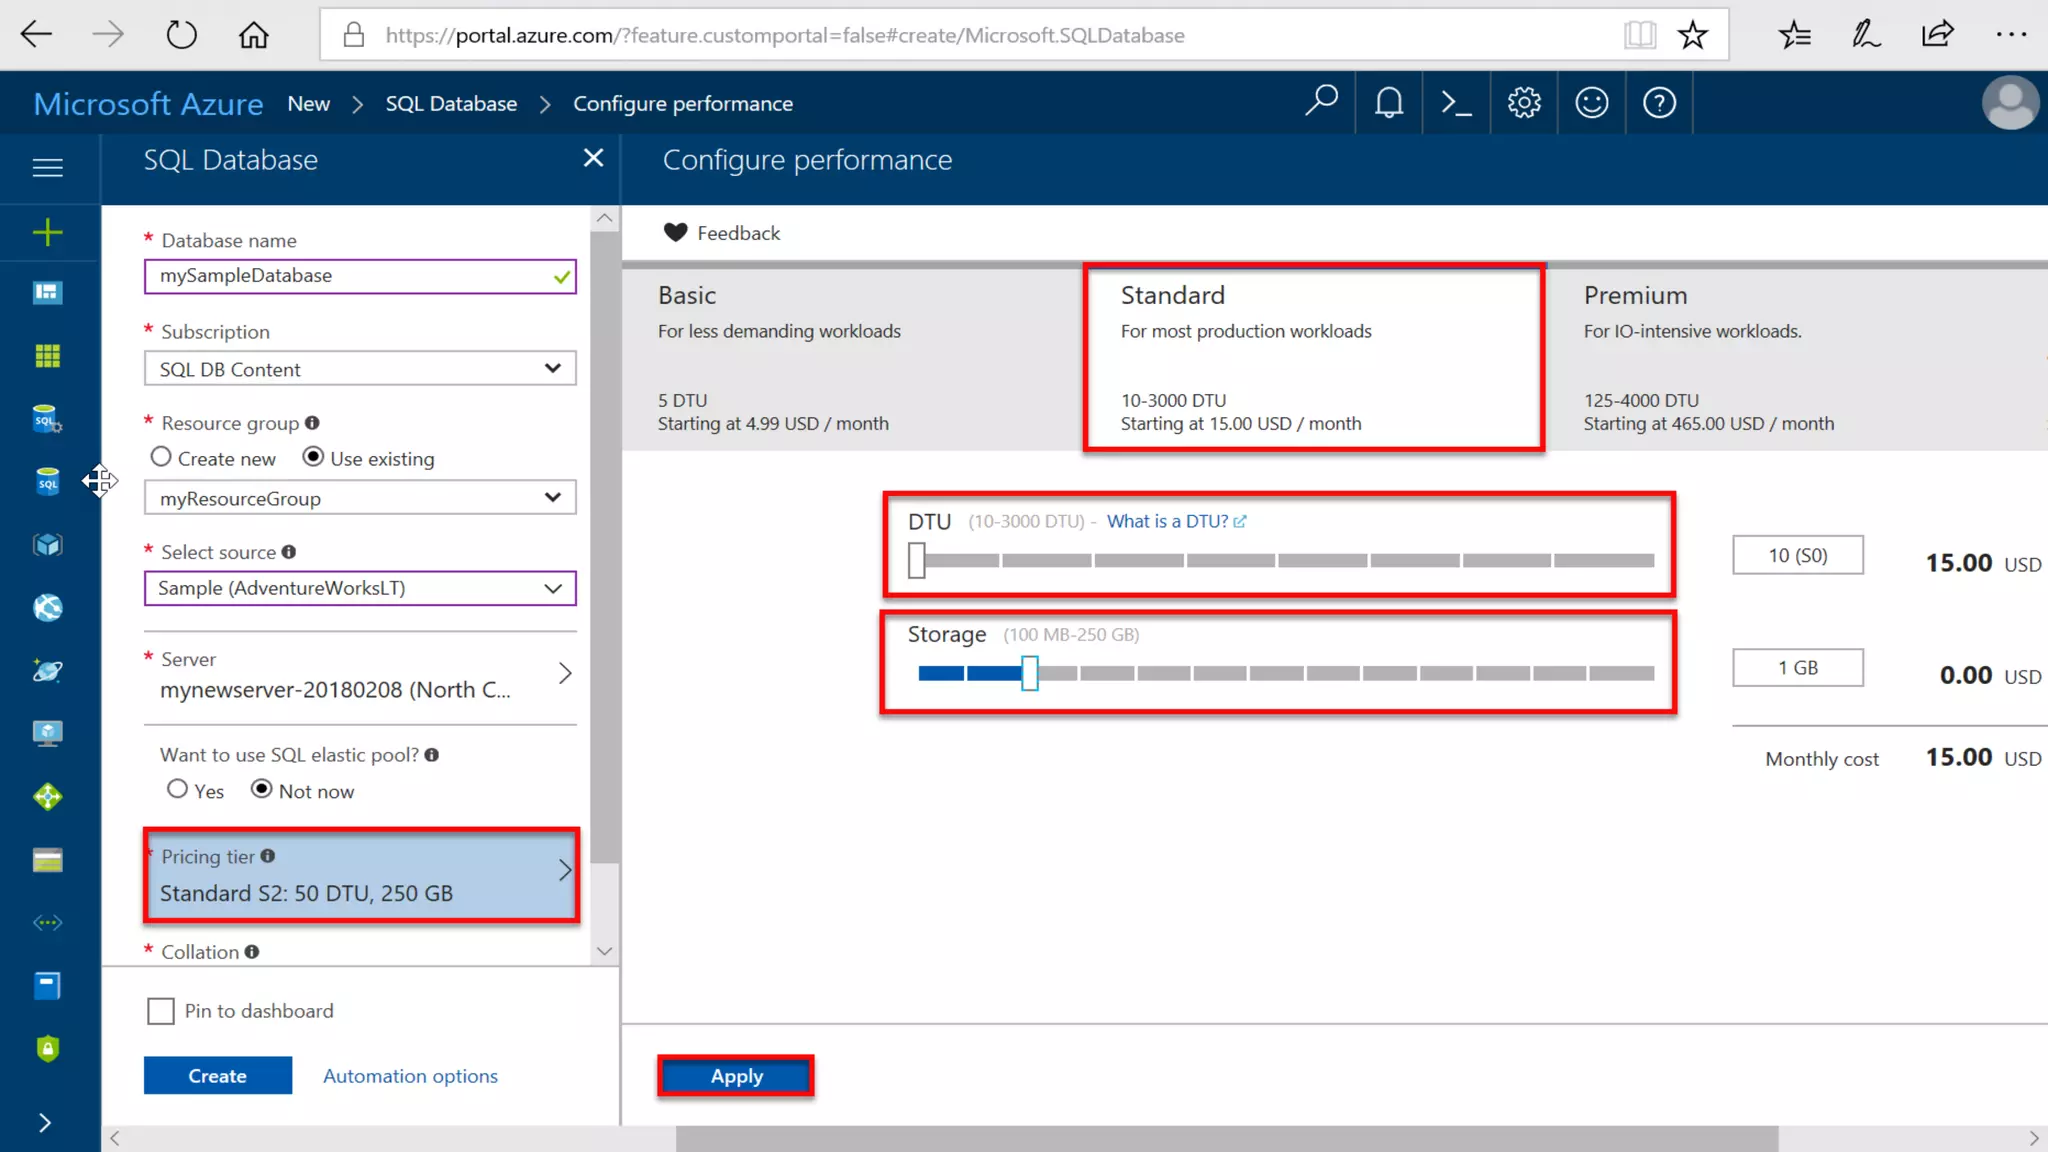Open the Dashboard sidebar icon
This screenshot has height=1152, width=2048.
click(x=47, y=292)
